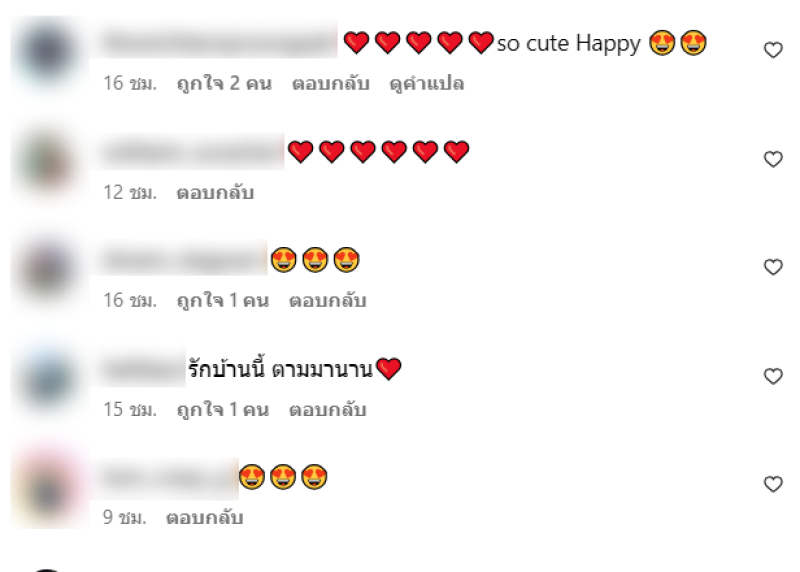View ถูกใจ 1 คน on the 16 ชม. emoji comment

coord(222,300)
